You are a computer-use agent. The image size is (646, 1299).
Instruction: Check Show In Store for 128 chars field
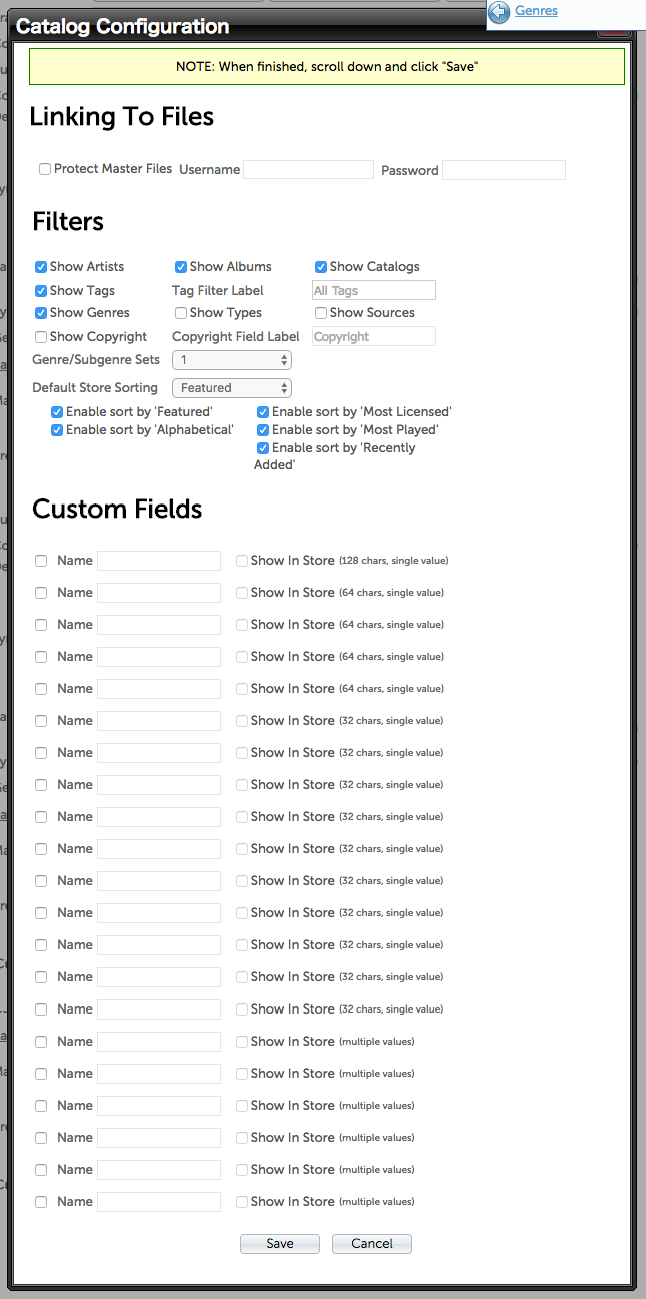pyautogui.click(x=242, y=561)
